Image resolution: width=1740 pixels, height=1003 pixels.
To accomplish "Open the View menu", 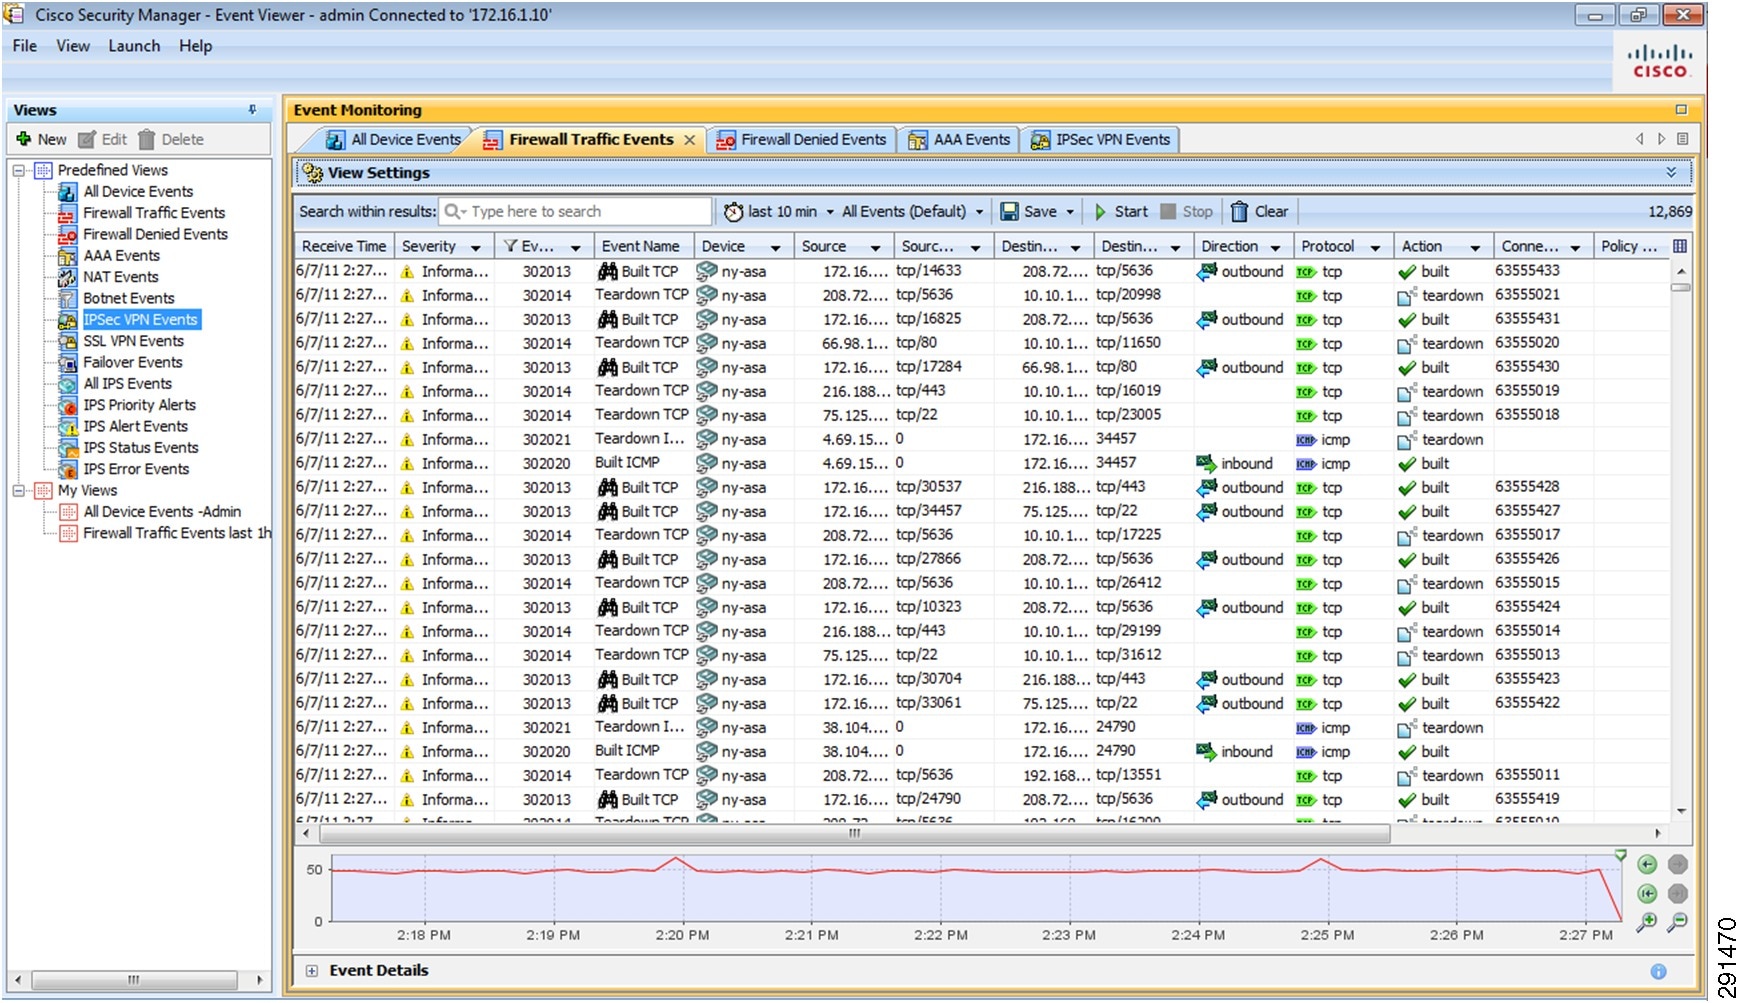I will coord(73,46).
